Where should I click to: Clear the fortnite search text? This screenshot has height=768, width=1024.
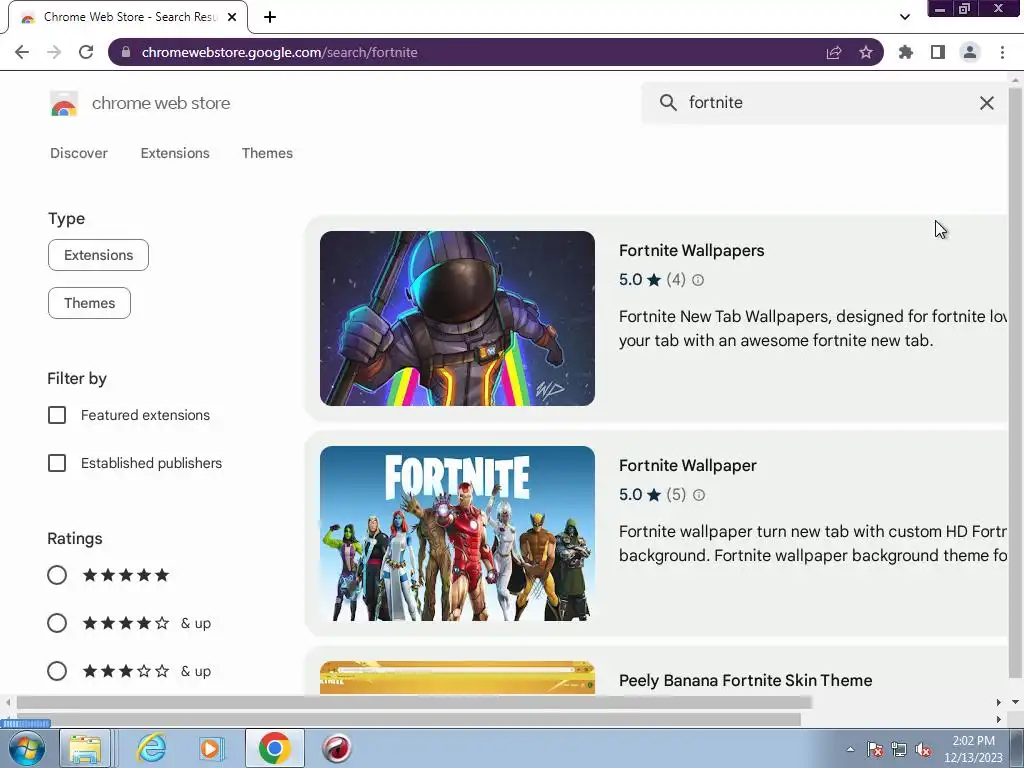987,103
